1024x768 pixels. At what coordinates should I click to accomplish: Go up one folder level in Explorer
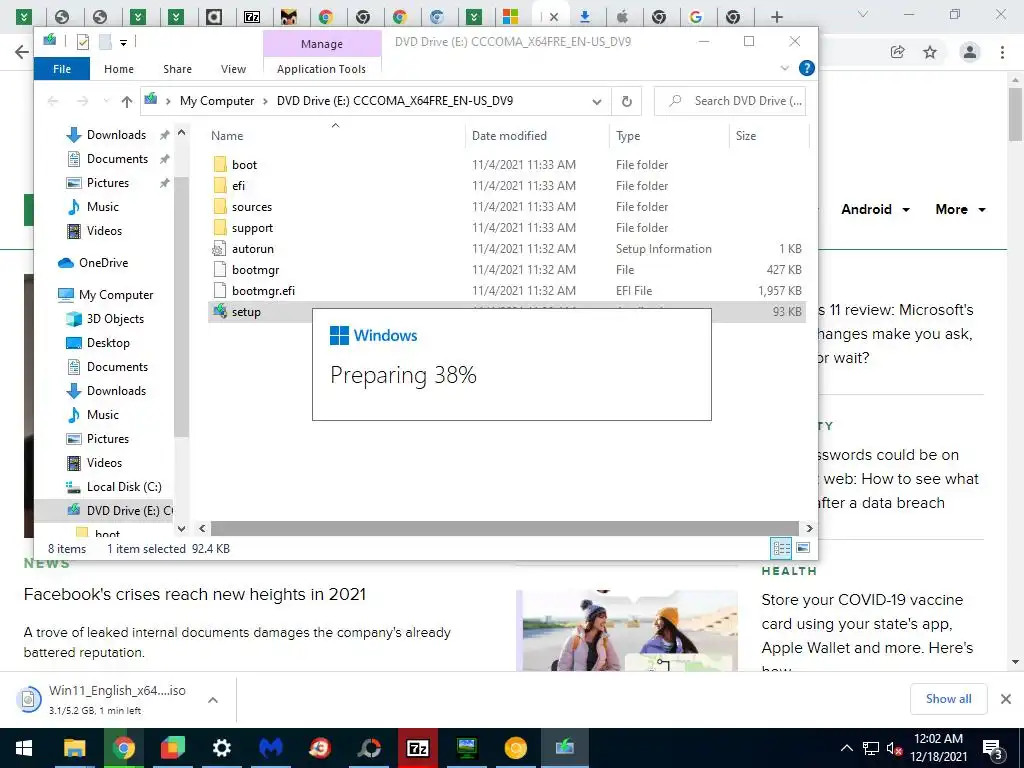pos(127,101)
